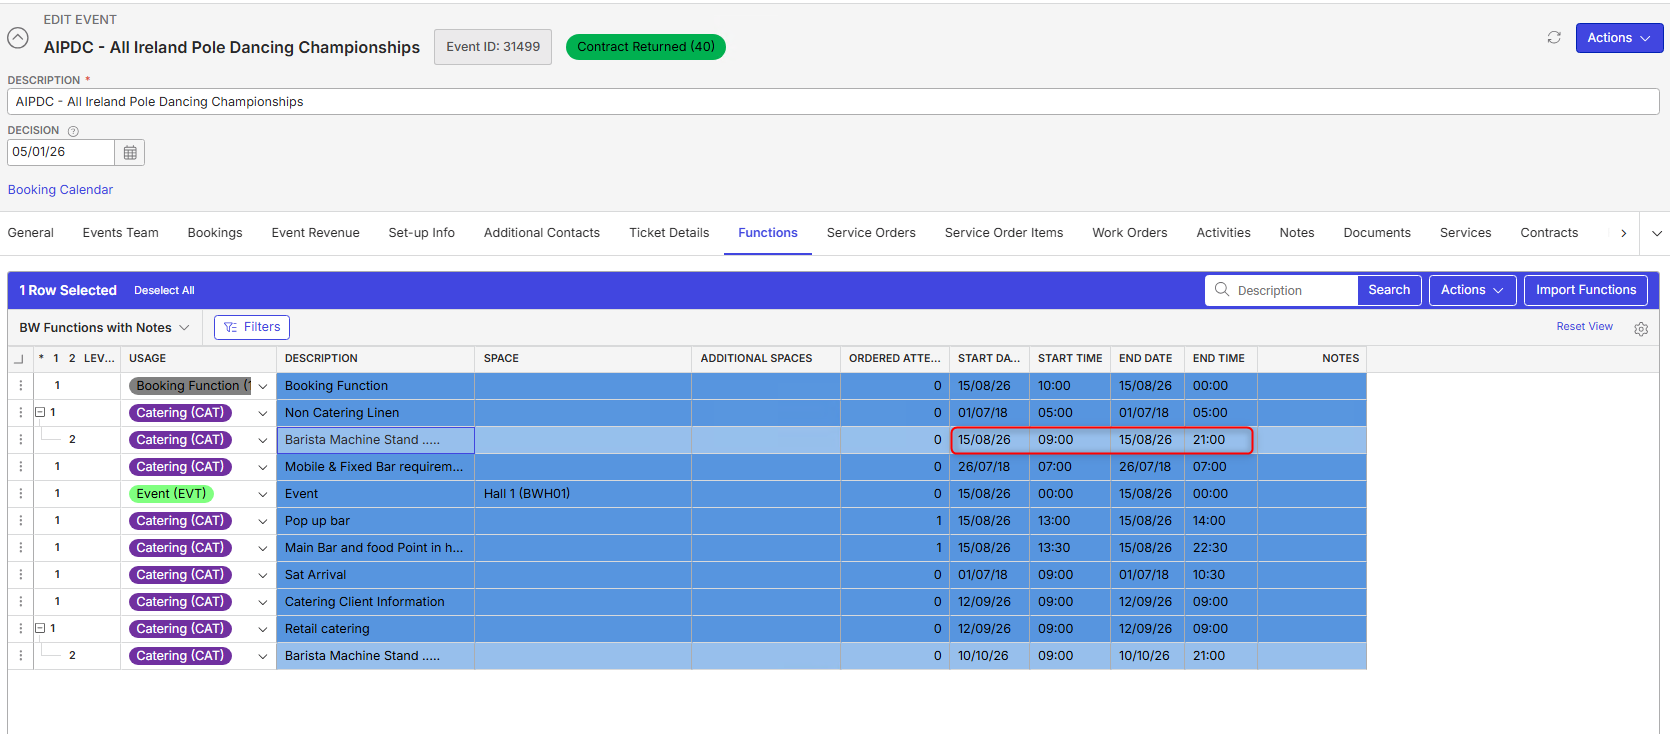Switch to the General tab

[31, 233]
